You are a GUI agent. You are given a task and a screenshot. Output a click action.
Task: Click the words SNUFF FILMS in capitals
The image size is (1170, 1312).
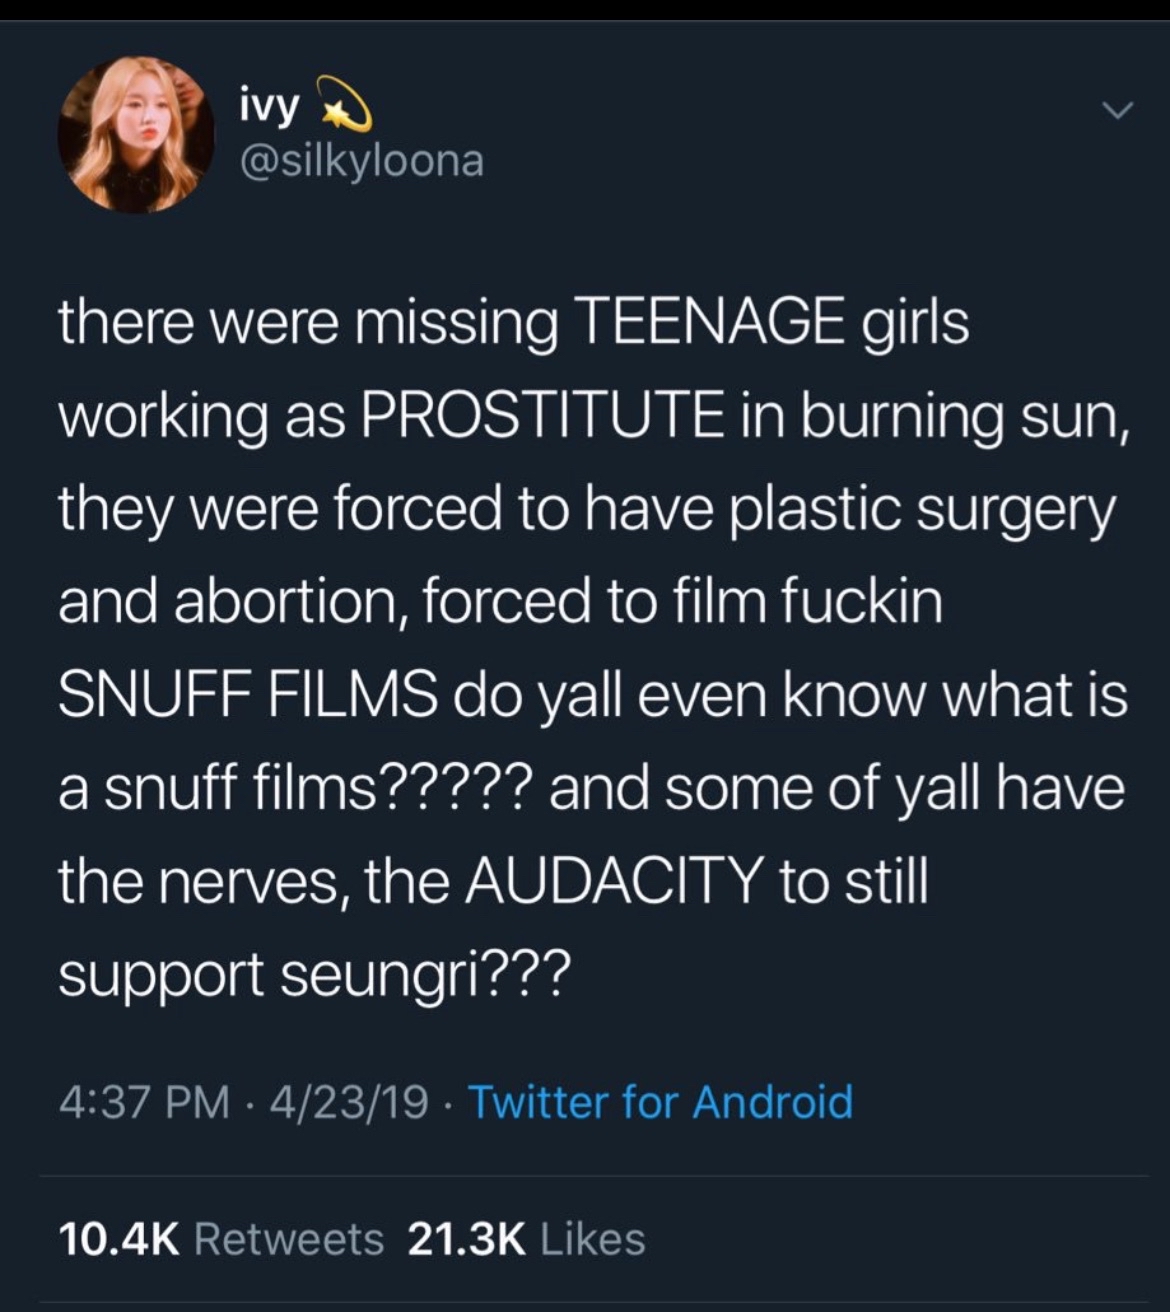[x=247, y=695]
